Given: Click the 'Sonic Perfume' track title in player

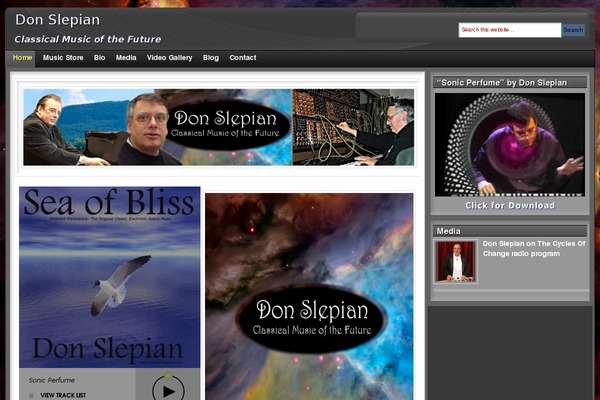Looking at the screenshot, I should [52, 380].
